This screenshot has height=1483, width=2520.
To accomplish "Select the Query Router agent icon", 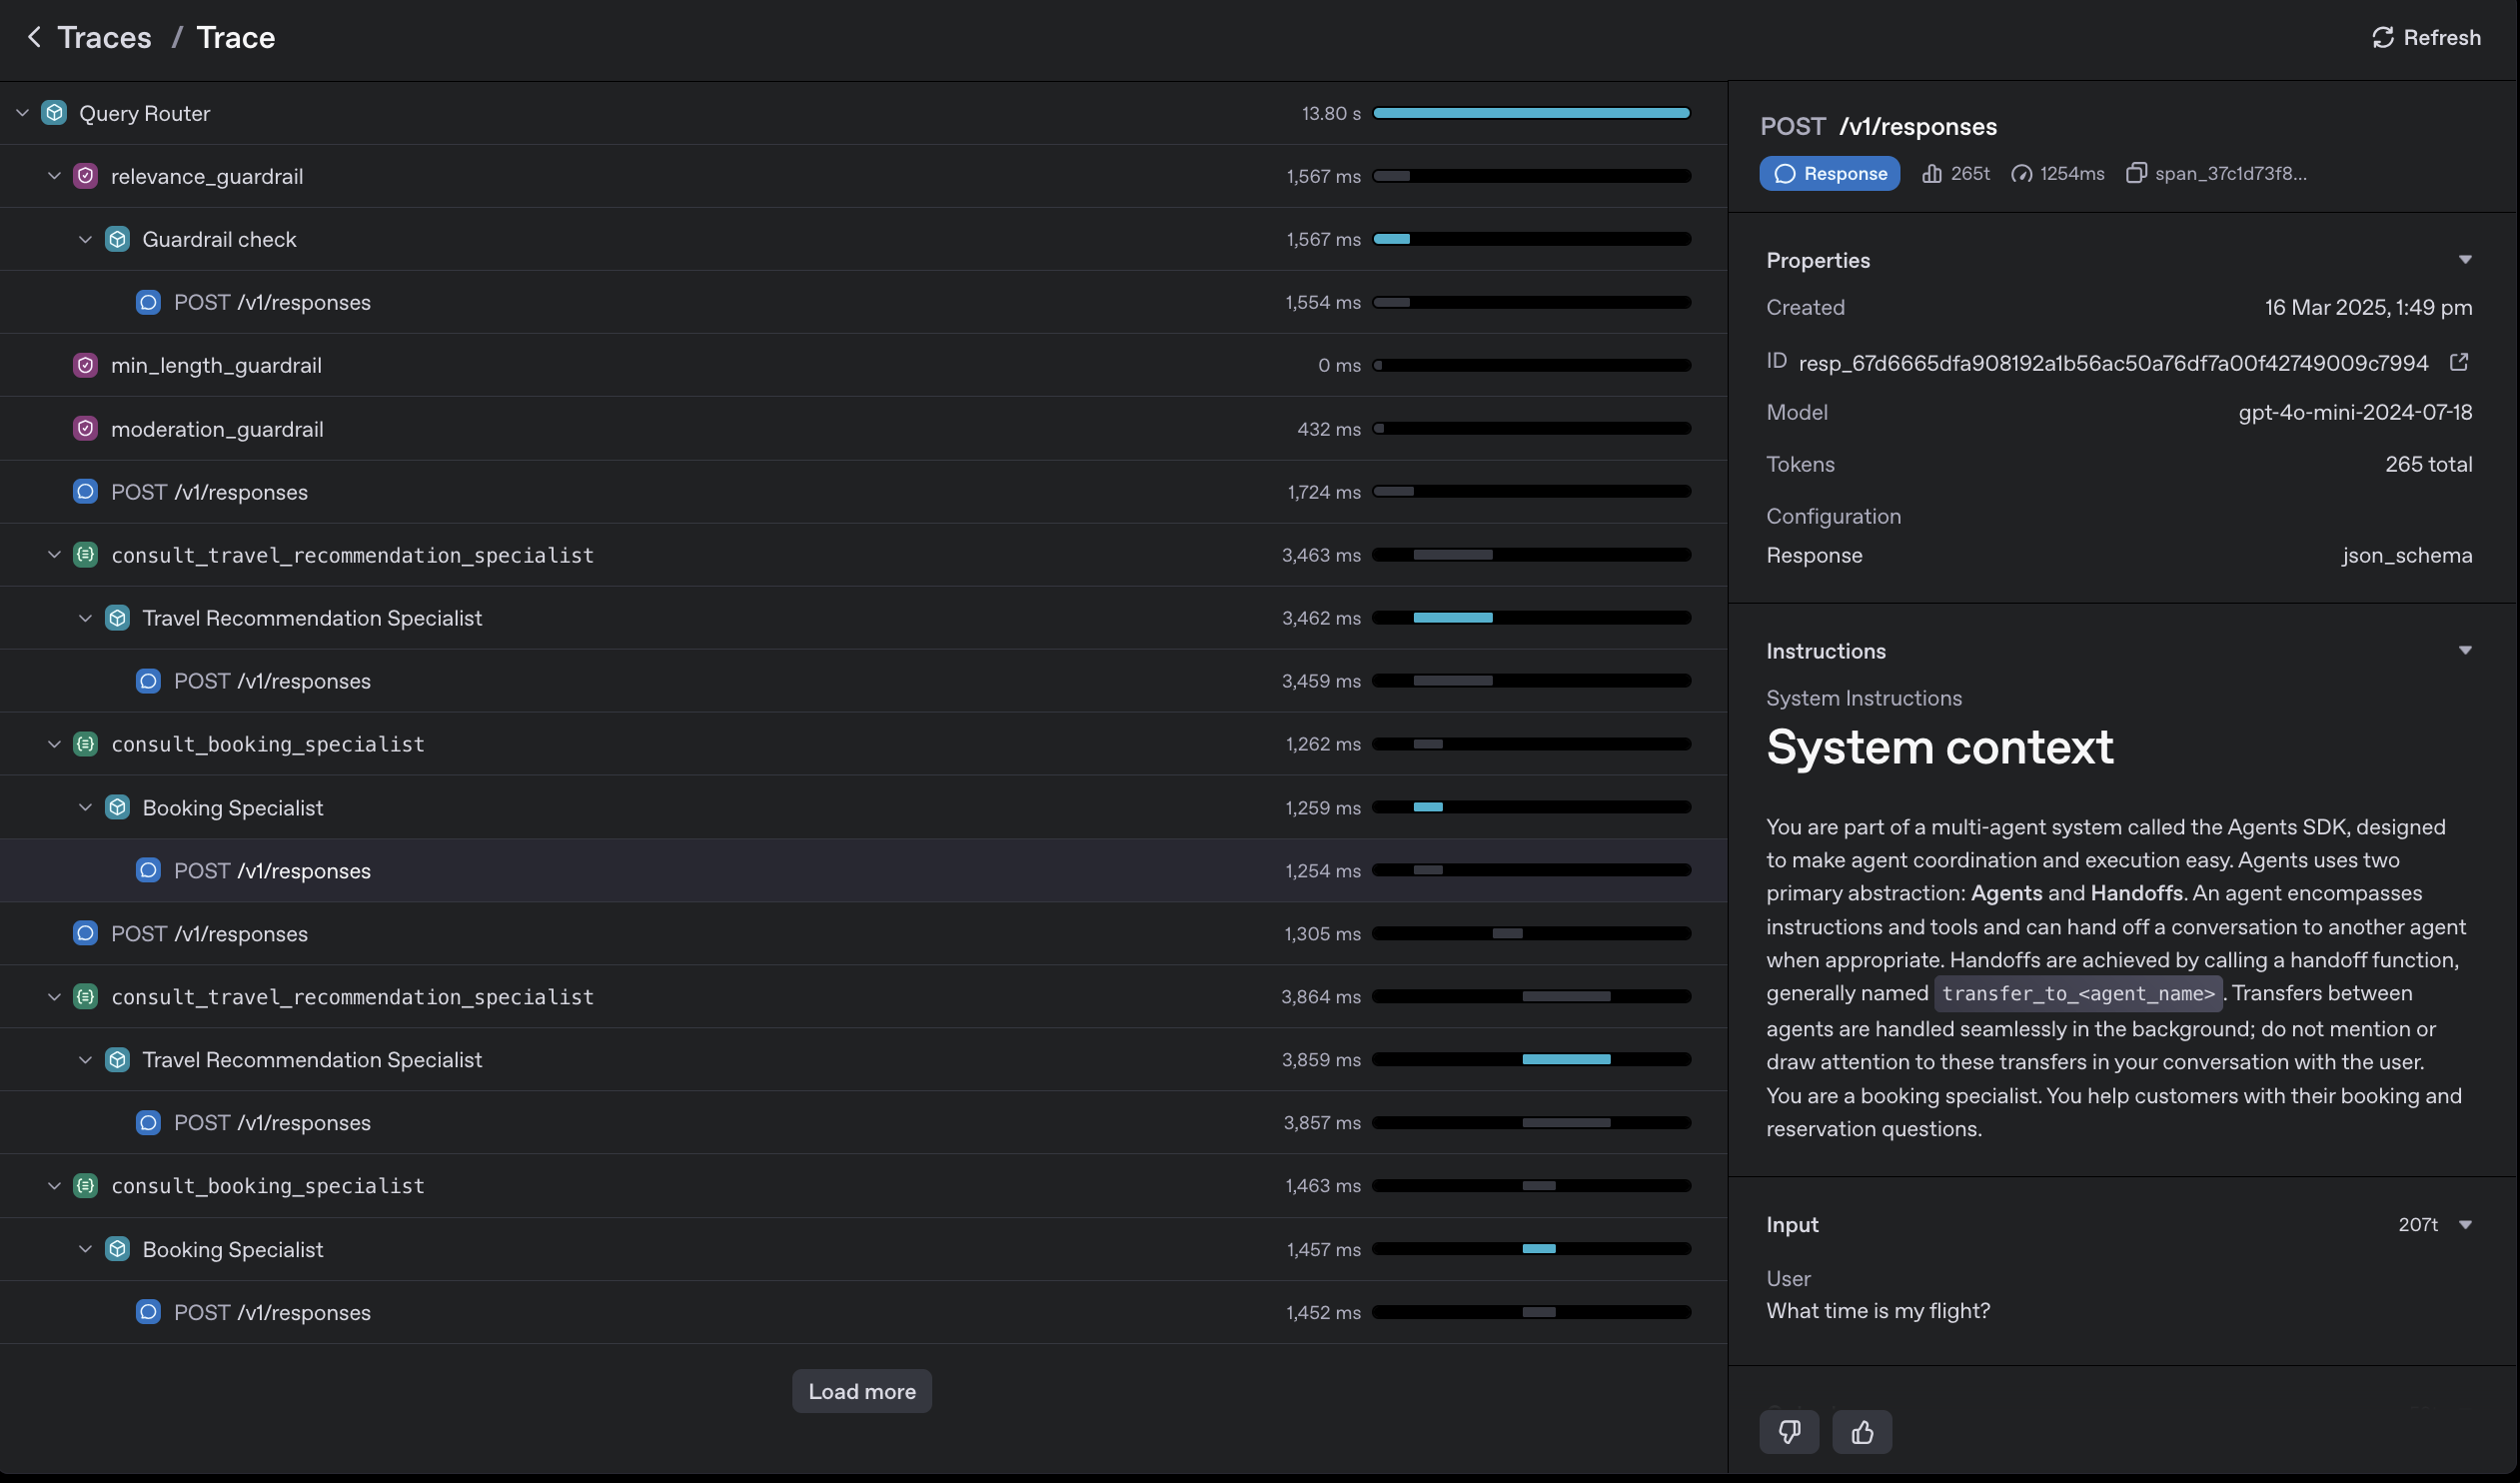I will coord(54,113).
